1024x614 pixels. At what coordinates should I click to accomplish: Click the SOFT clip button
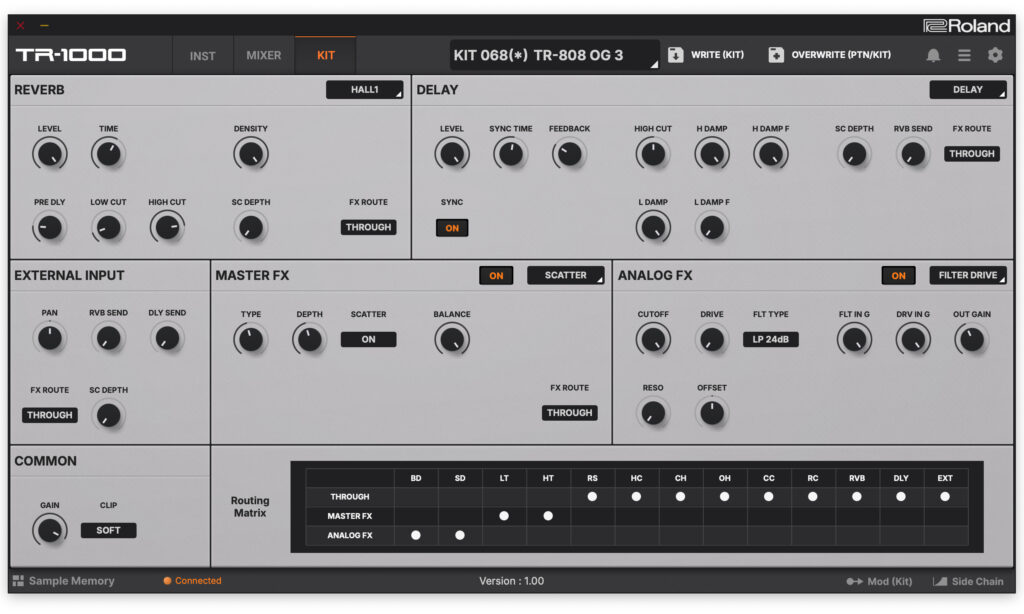[108, 531]
